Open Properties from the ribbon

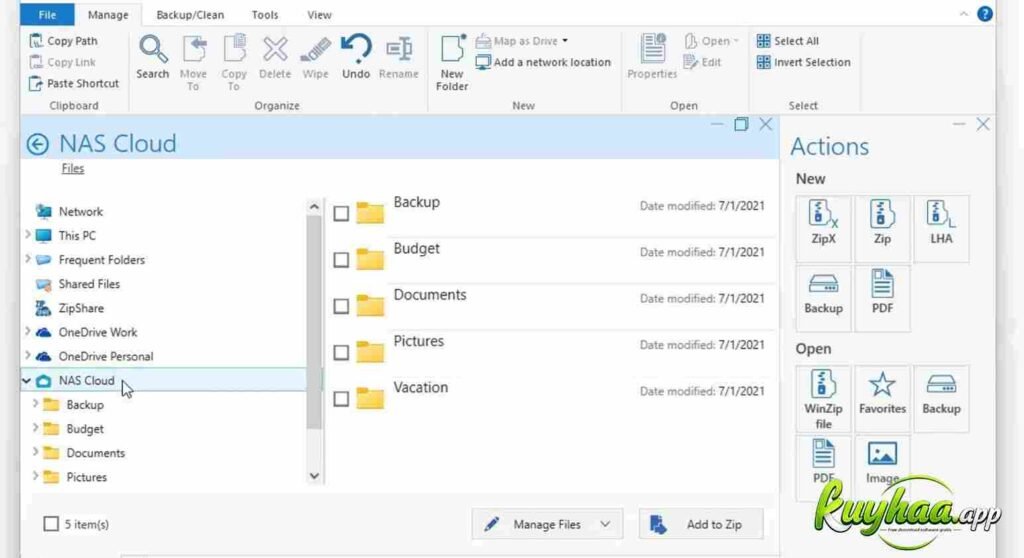pyautogui.click(x=652, y=57)
